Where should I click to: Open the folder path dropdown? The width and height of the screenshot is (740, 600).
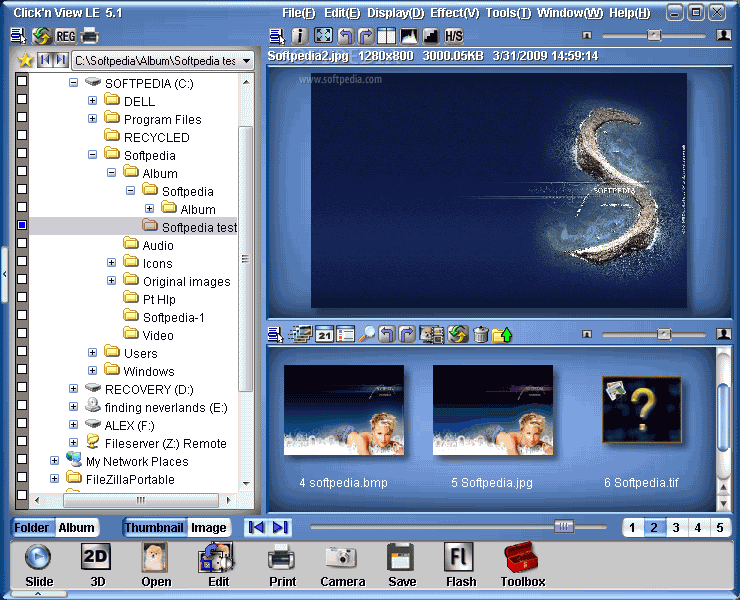point(246,61)
